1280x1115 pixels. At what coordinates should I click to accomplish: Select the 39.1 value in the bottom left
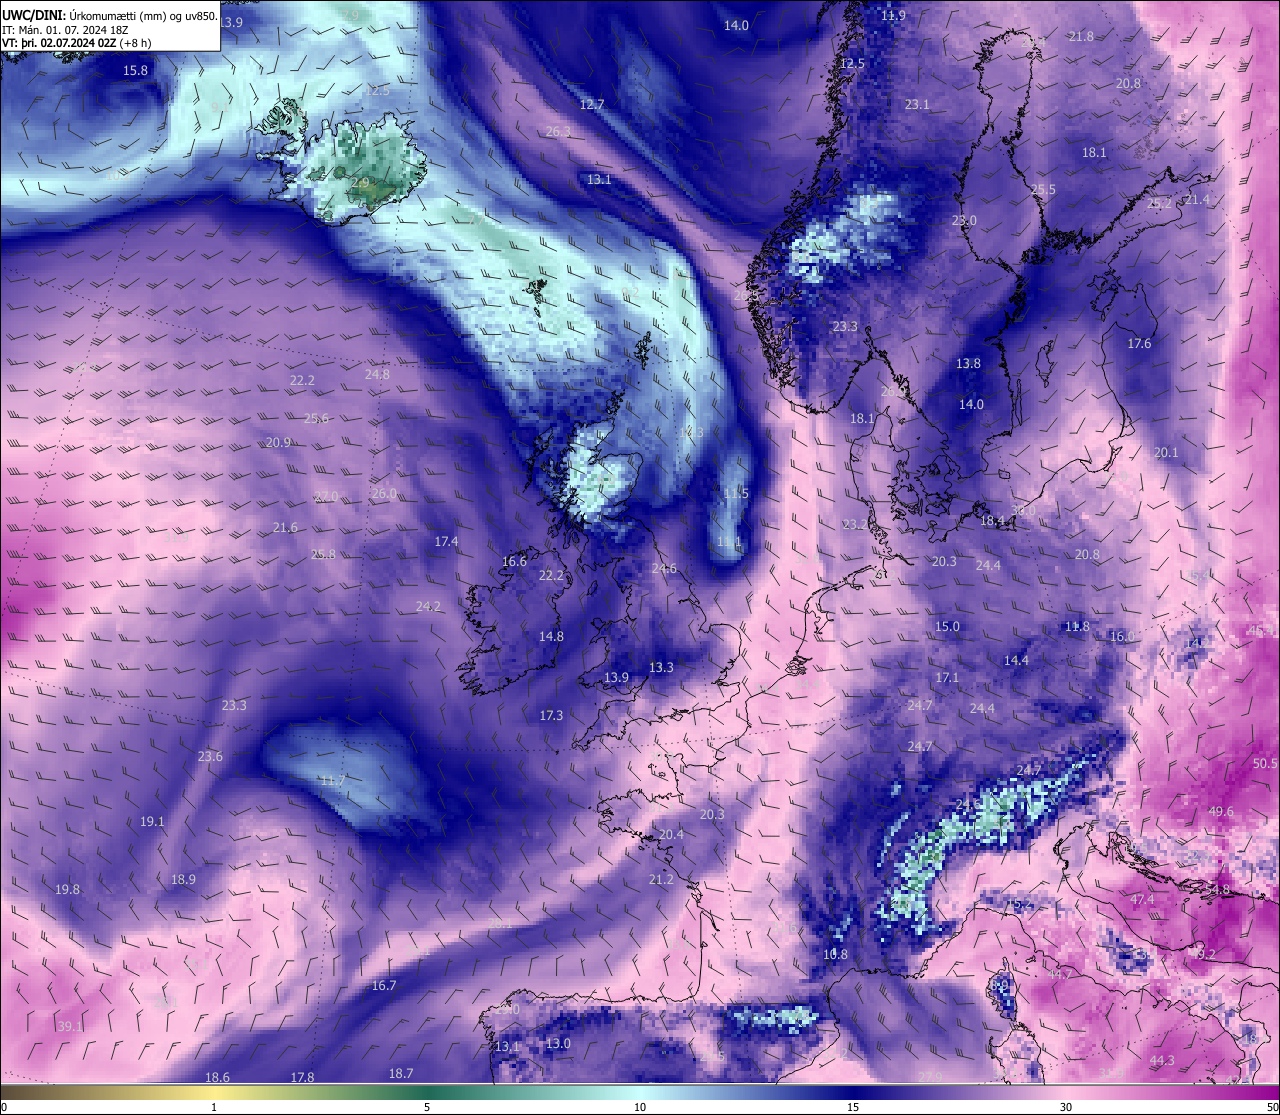(x=70, y=1027)
